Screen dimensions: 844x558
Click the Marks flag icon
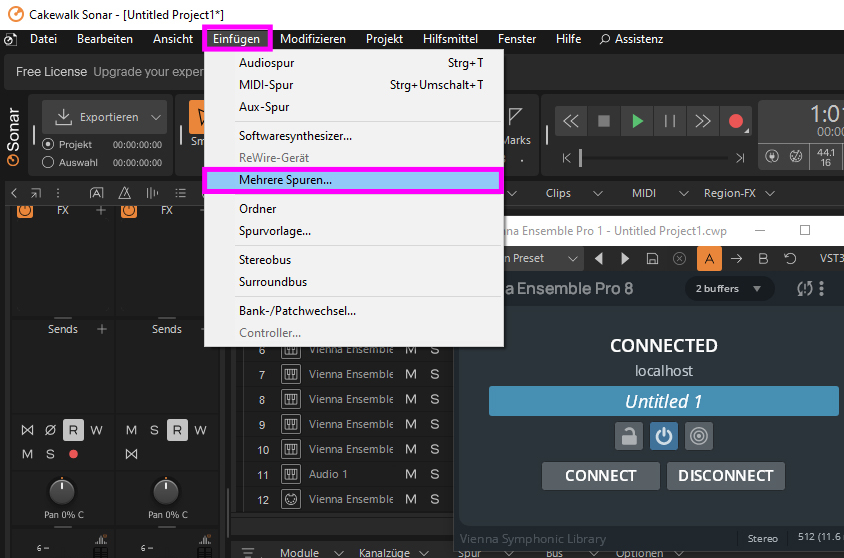pos(515,115)
